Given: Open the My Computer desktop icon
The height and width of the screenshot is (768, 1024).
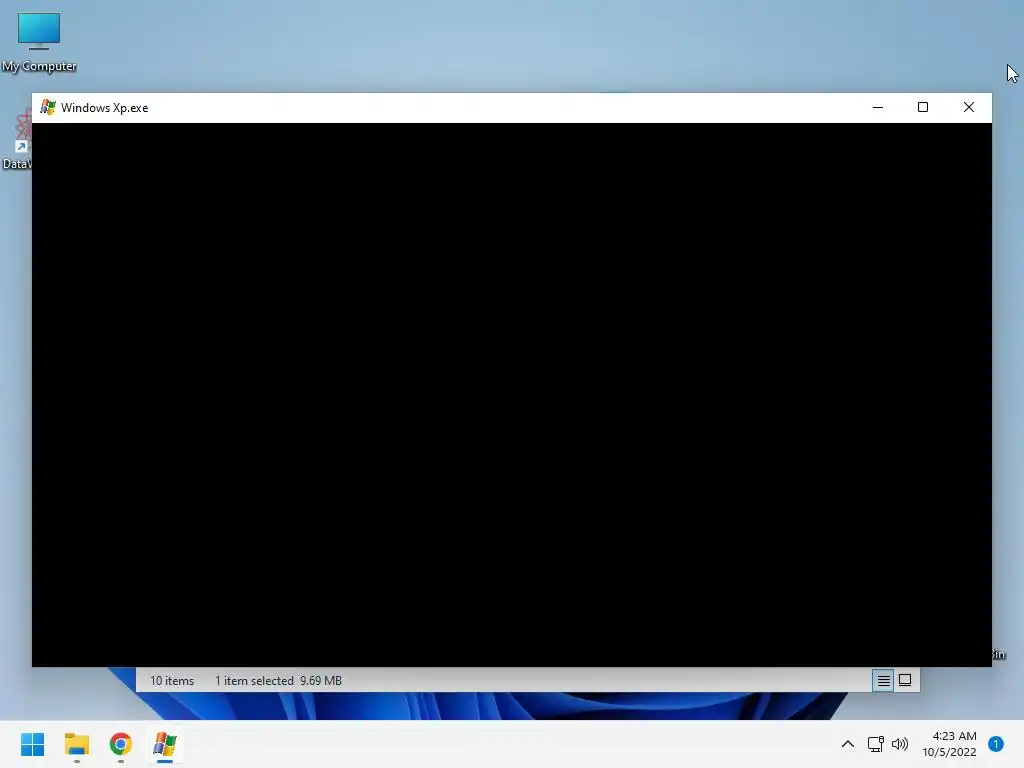Looking at the screenshot, I should [39, 42].
